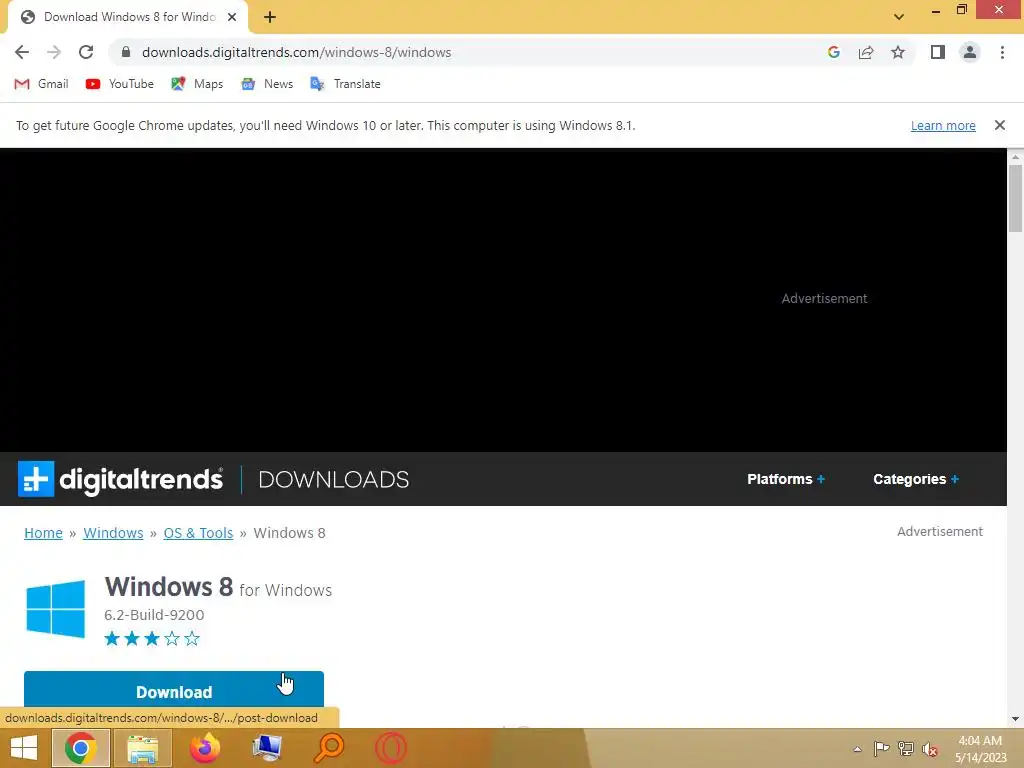1024x768 pixels.
Task: Open File Explorer from the taskbar
Action: tap(142, 748)
